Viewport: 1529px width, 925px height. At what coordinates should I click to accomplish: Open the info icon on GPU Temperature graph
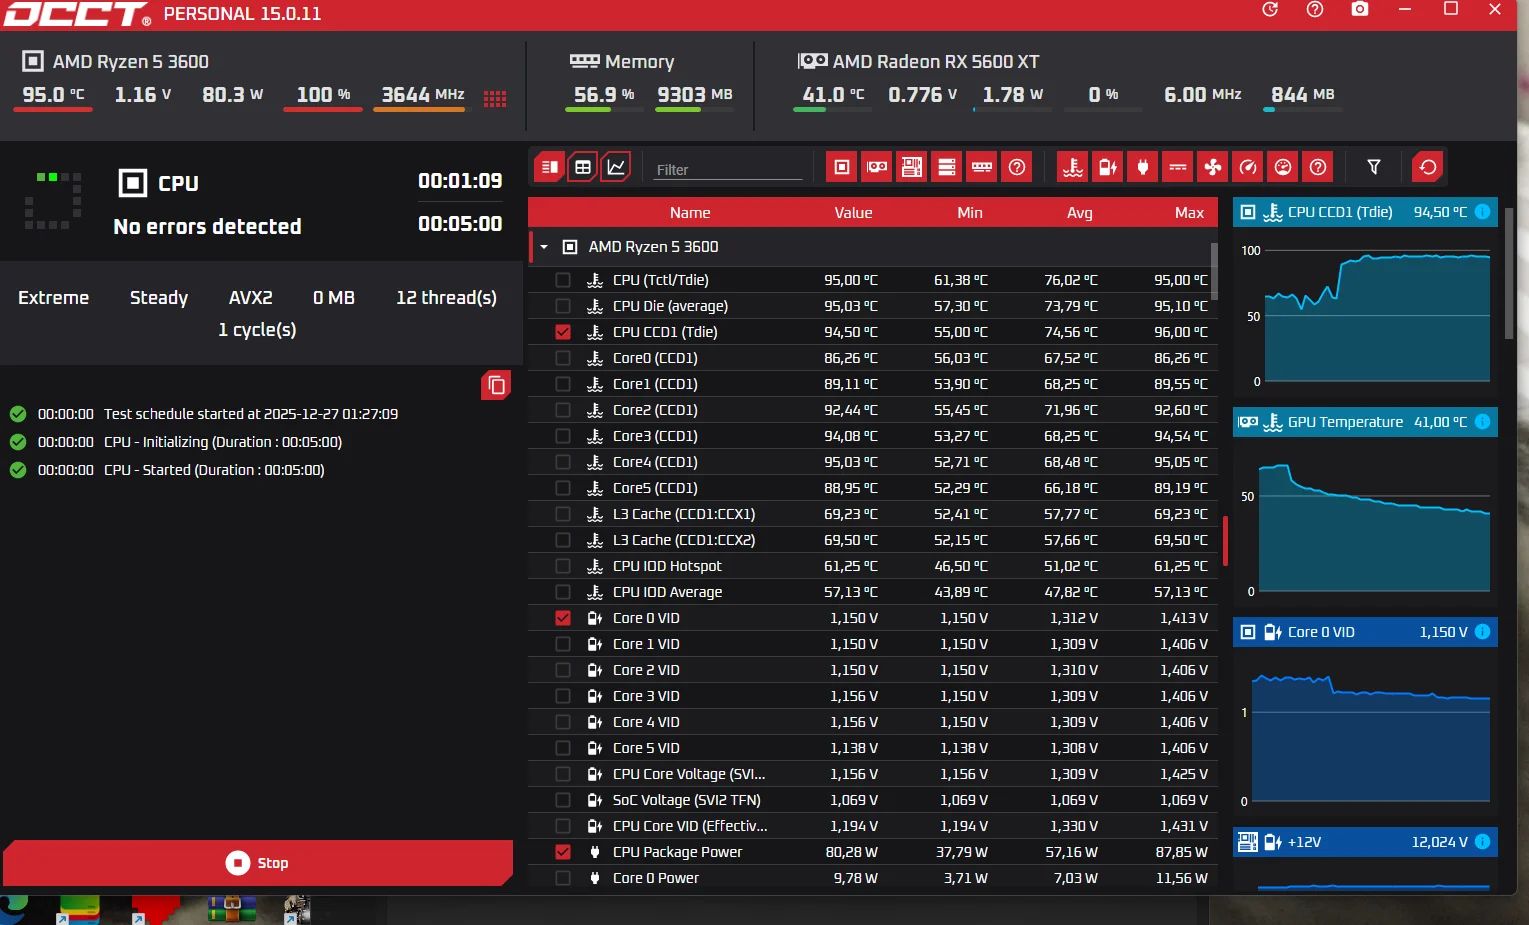pyautogui.click(x=1482, y=422)
